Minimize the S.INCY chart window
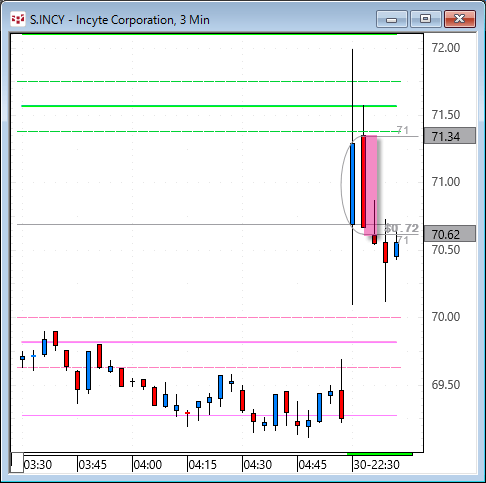This screenshot has height=483, width=486. tap(392, 19)
